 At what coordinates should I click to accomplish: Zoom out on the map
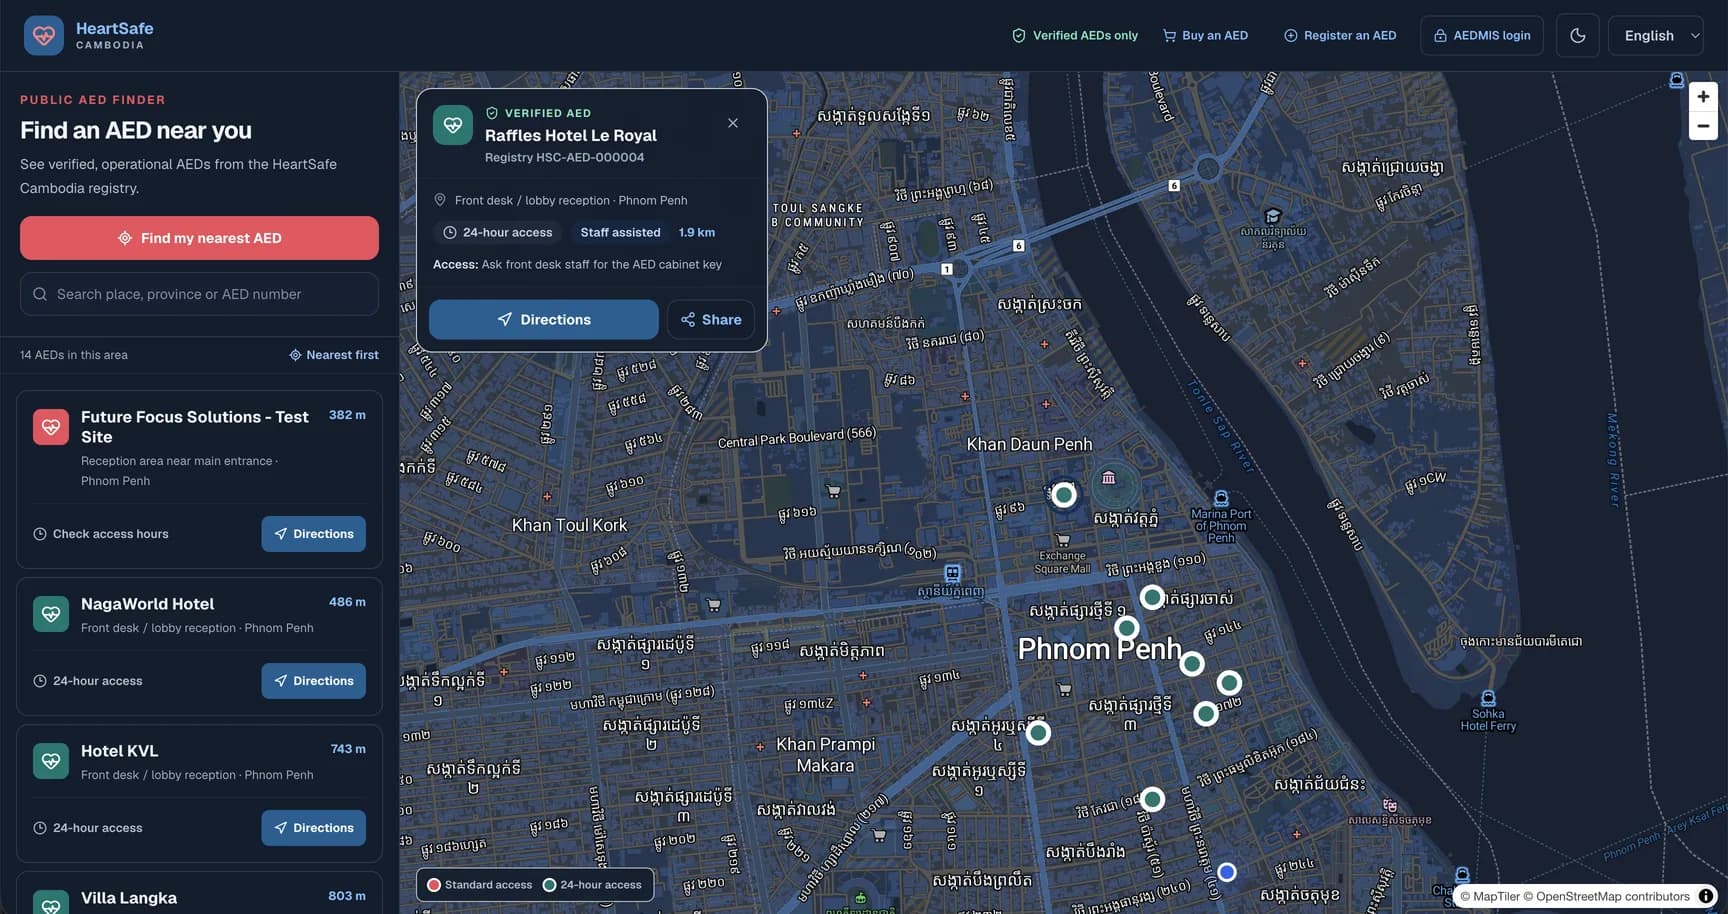[x=1703, y=126]
